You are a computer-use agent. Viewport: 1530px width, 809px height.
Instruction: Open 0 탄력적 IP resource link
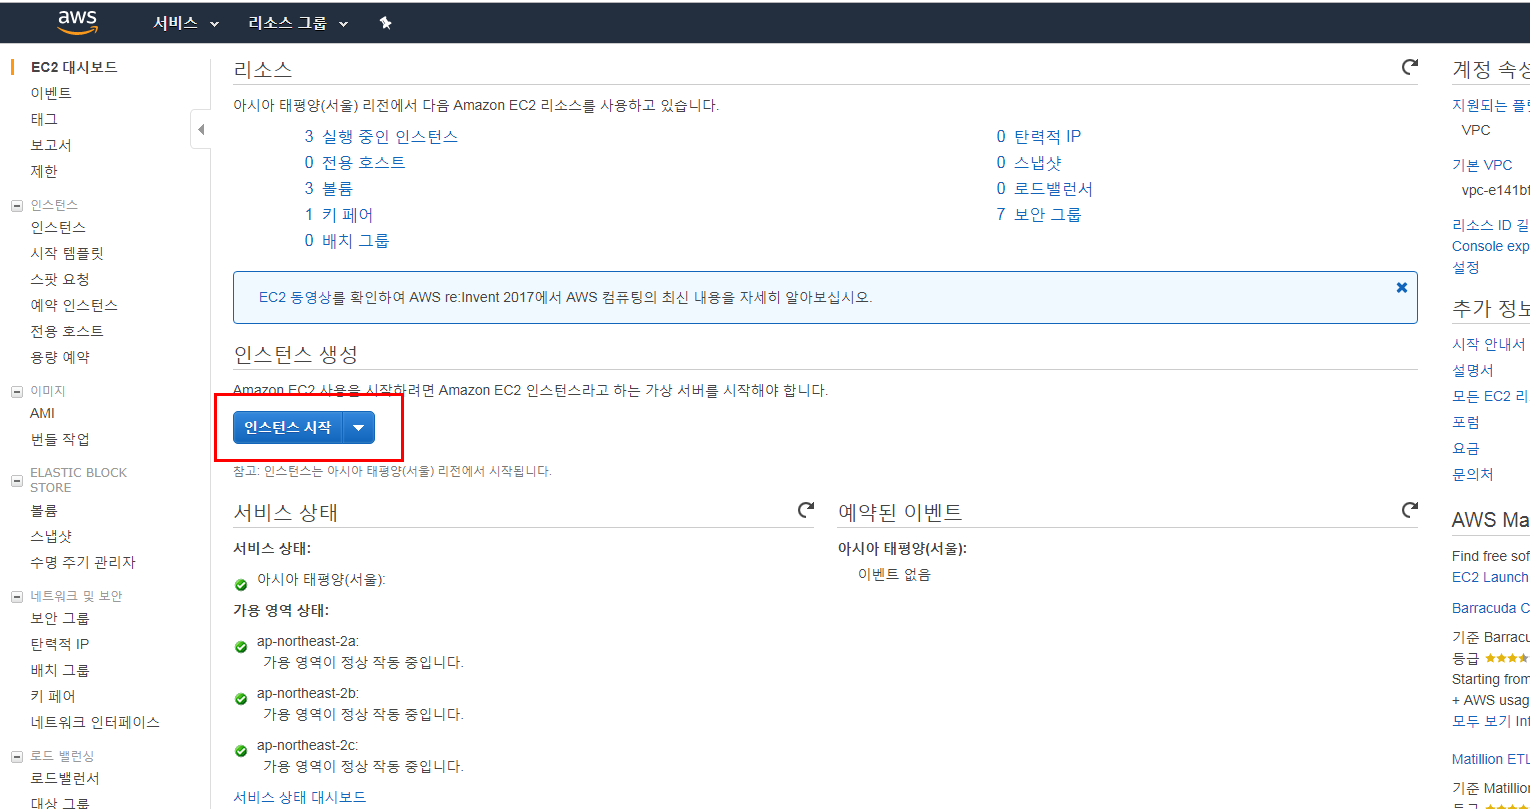tap(1039, 136)
